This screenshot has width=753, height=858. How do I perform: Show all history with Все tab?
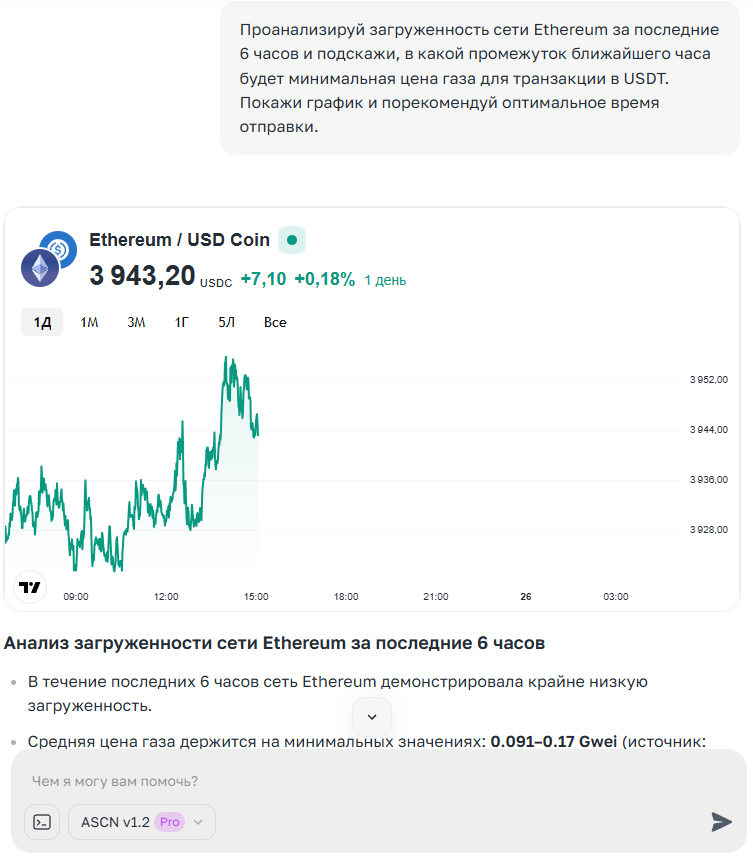pyautogui.click(x=275, y=322)
